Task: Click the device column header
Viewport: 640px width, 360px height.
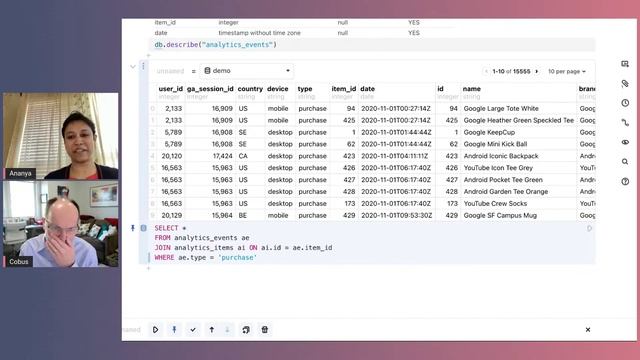Action: [278, 89]
